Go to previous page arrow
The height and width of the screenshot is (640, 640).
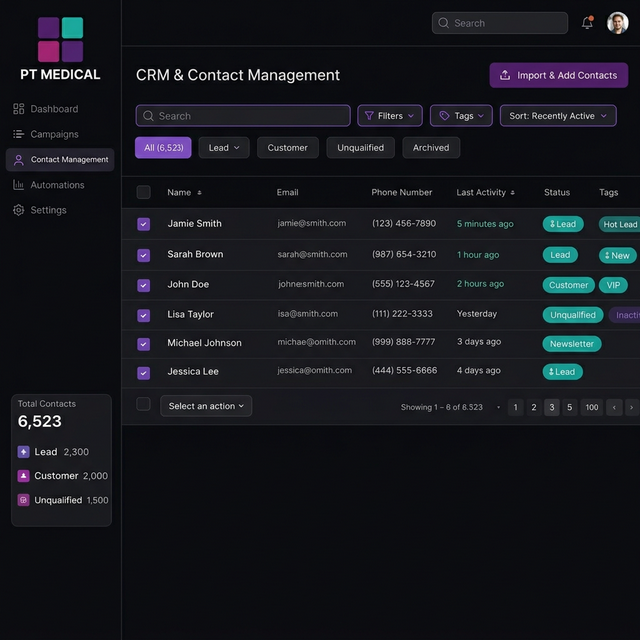point(614,407)
